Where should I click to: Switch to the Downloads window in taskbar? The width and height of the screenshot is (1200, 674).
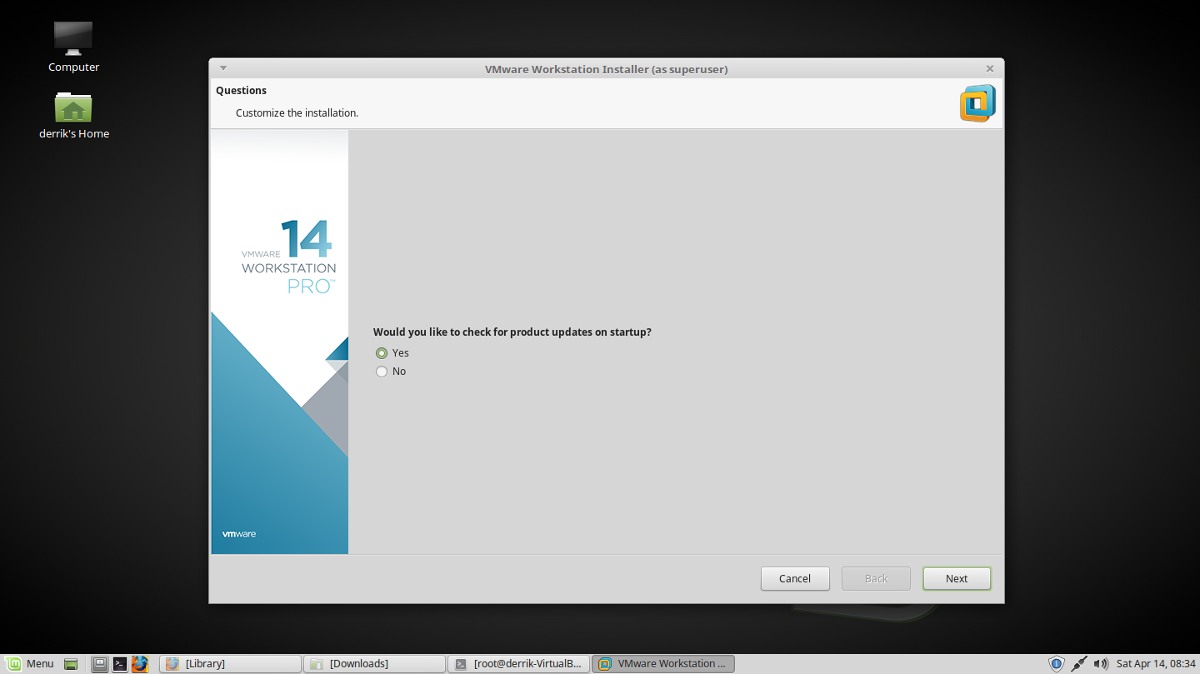tap(374, 663)
